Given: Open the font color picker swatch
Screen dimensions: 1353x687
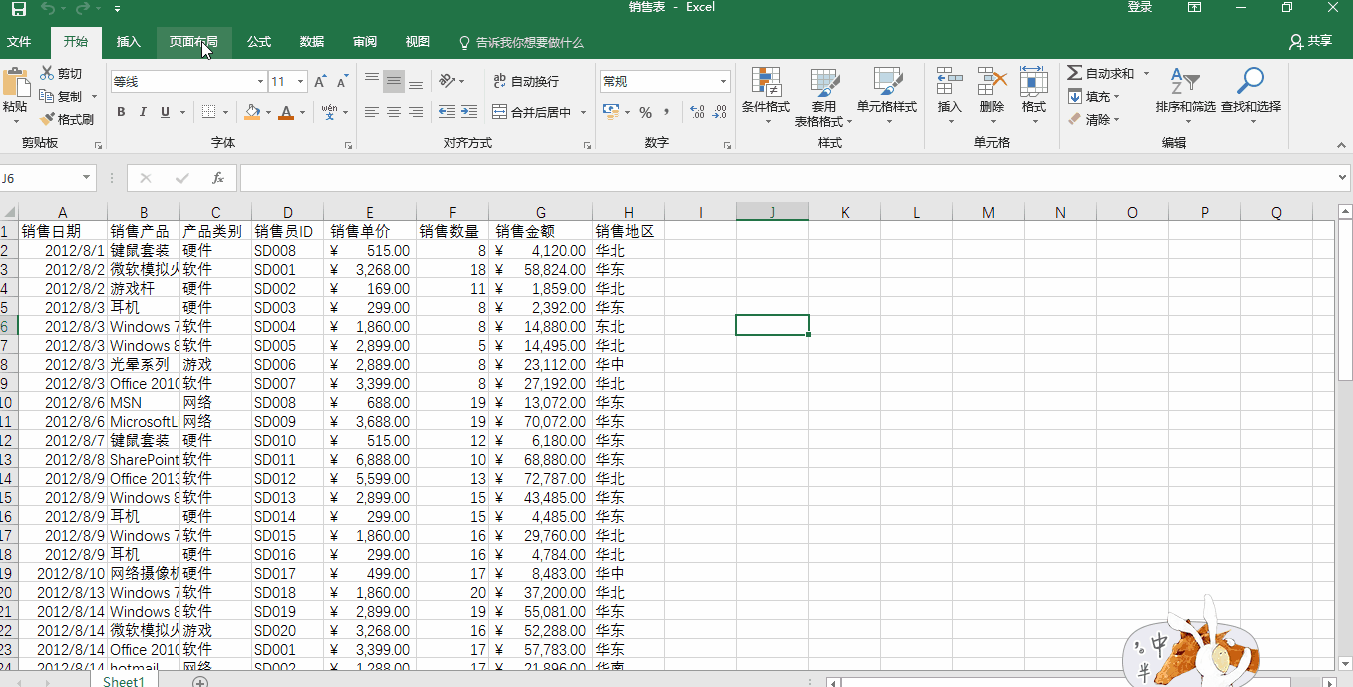Looking at the screenshot, I should click(288, 111).
